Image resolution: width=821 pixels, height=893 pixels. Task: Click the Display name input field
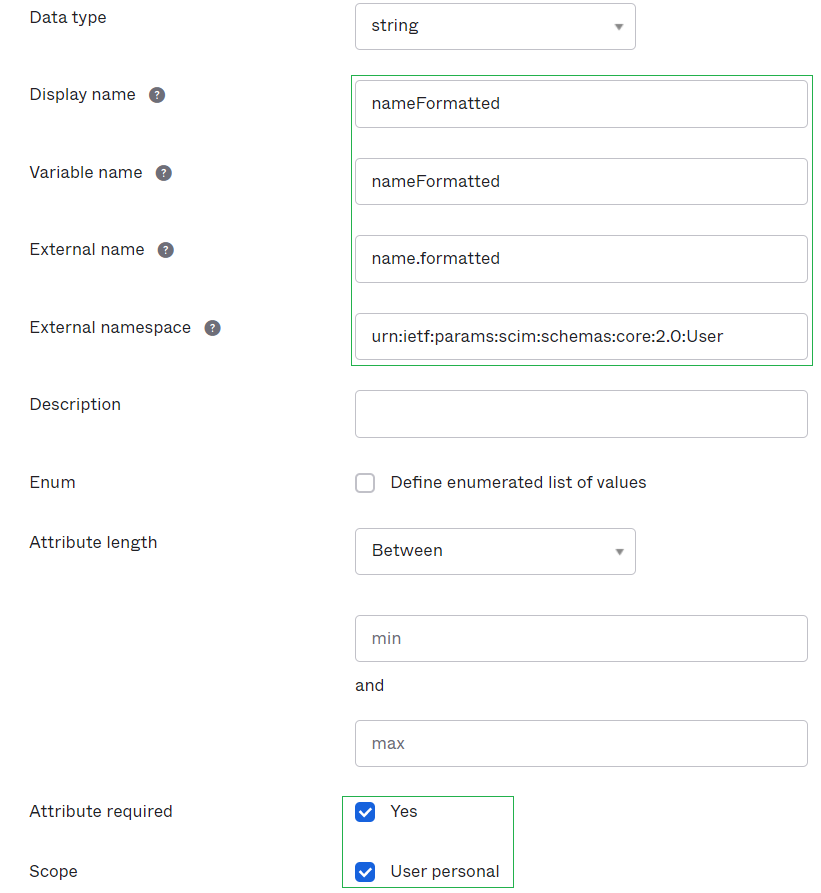point(580,104)
